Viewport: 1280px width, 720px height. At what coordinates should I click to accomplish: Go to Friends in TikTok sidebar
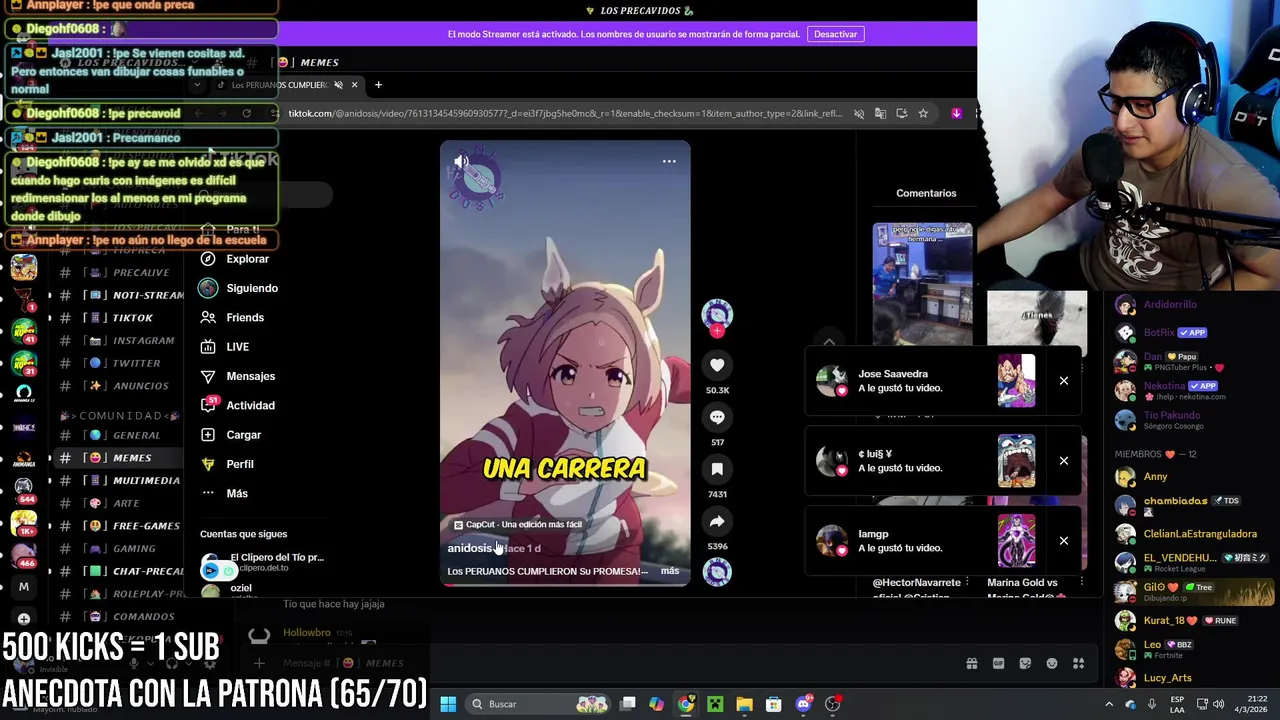tap(232, 317)
